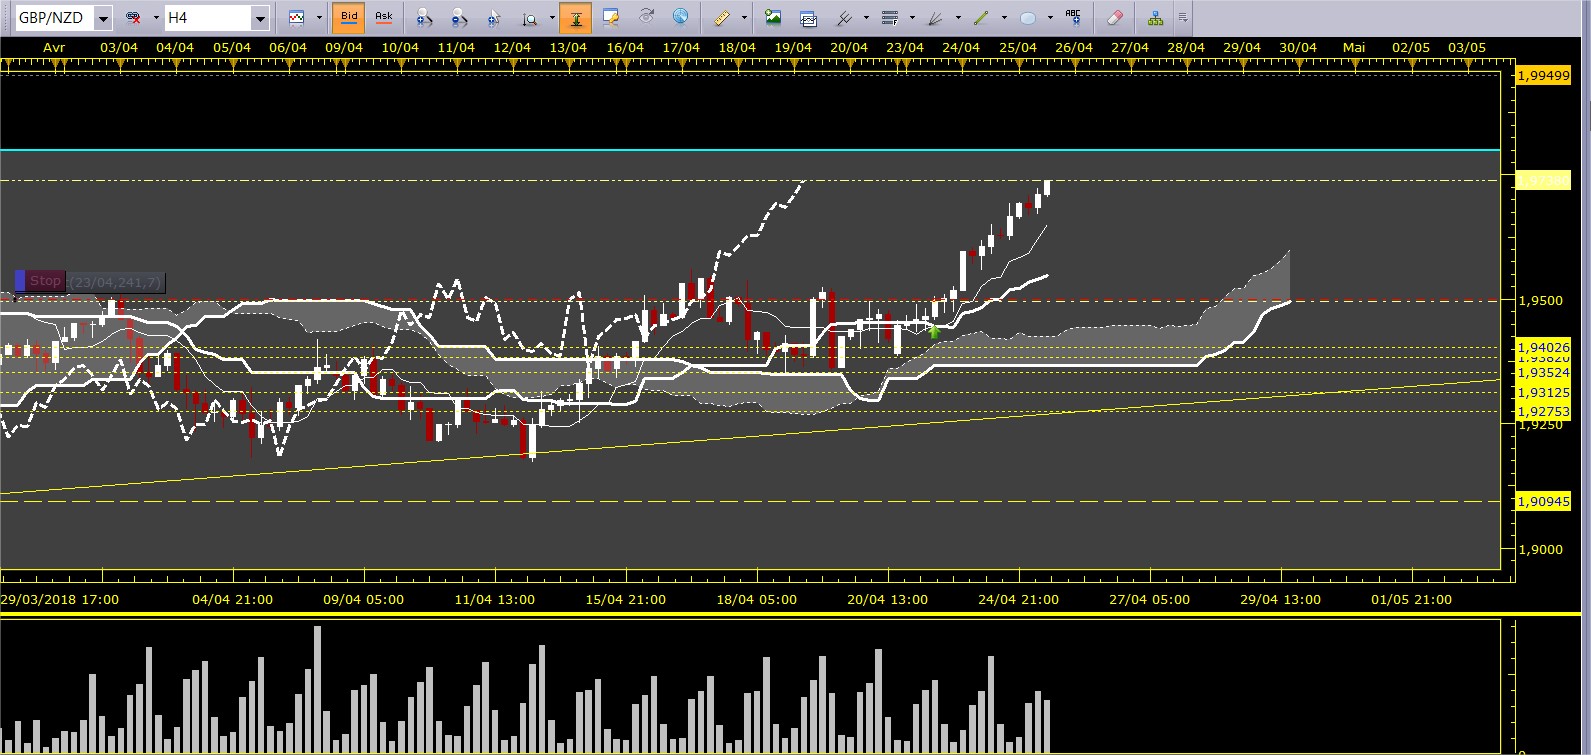The image size is (1591, 755).
Task: Click the 1,90945 price level label
Action: [1543, 501]
